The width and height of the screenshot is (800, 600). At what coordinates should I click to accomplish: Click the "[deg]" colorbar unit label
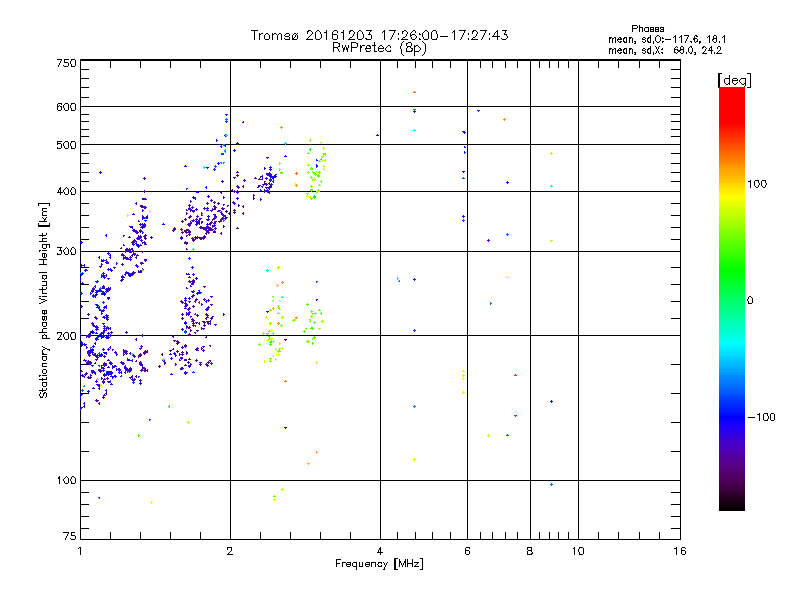734,80
